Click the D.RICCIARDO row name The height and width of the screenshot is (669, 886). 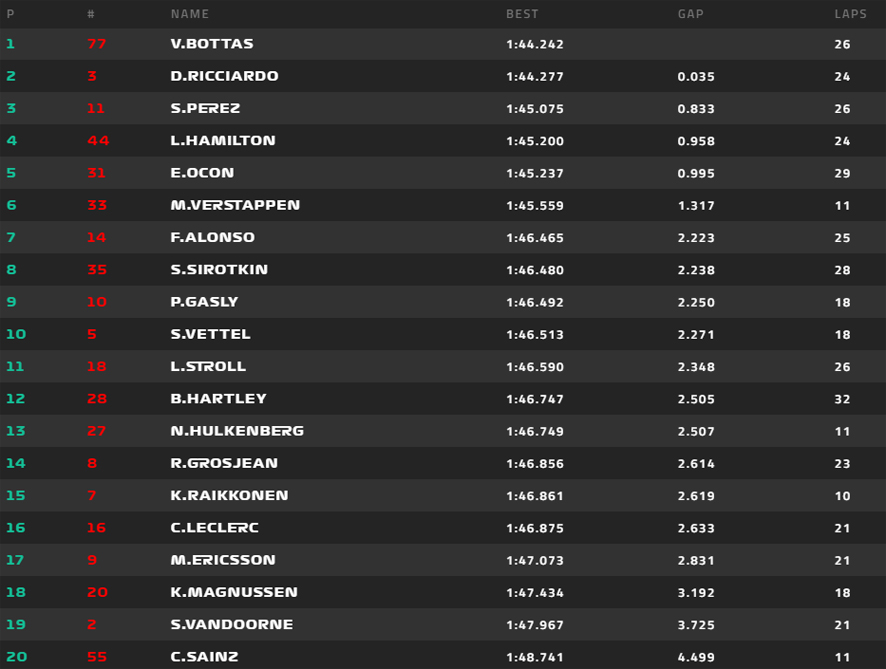224,76
